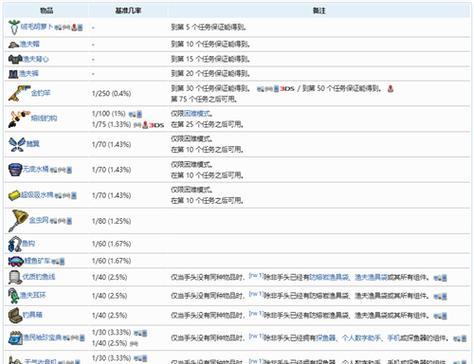This screenshot has height=364, width=474.
Task: Open [nw 1] footnote in fishing line row
Action: 256,275
